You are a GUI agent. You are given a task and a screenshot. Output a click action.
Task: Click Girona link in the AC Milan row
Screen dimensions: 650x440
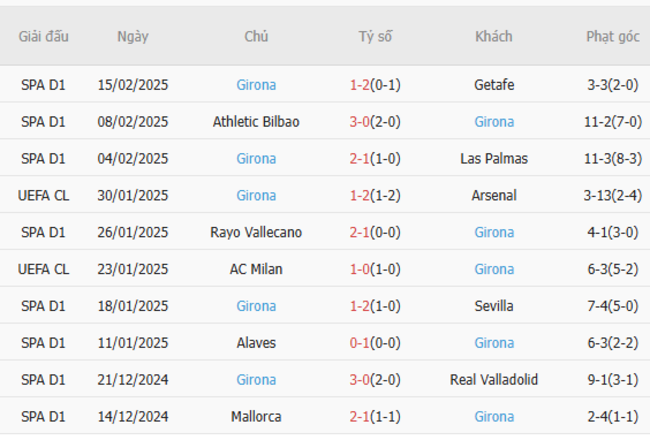pyautogui.click(x=494, y=270)
